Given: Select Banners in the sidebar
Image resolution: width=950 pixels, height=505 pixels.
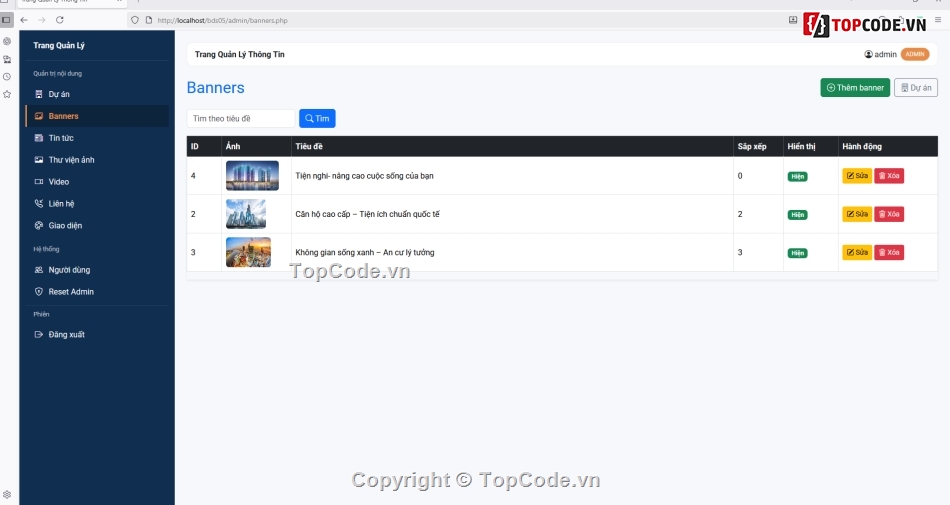Looking at the screenshot, I should (97, 116).
